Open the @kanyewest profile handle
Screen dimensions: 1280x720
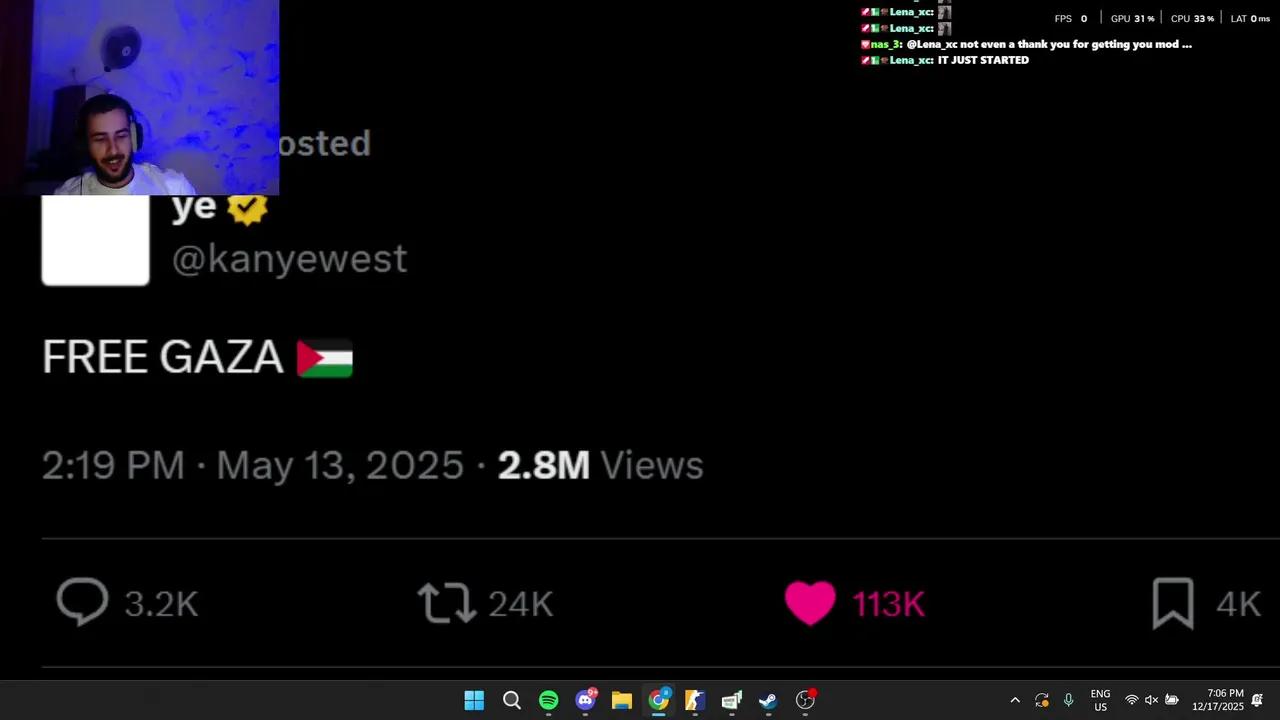tap(290, 259)
